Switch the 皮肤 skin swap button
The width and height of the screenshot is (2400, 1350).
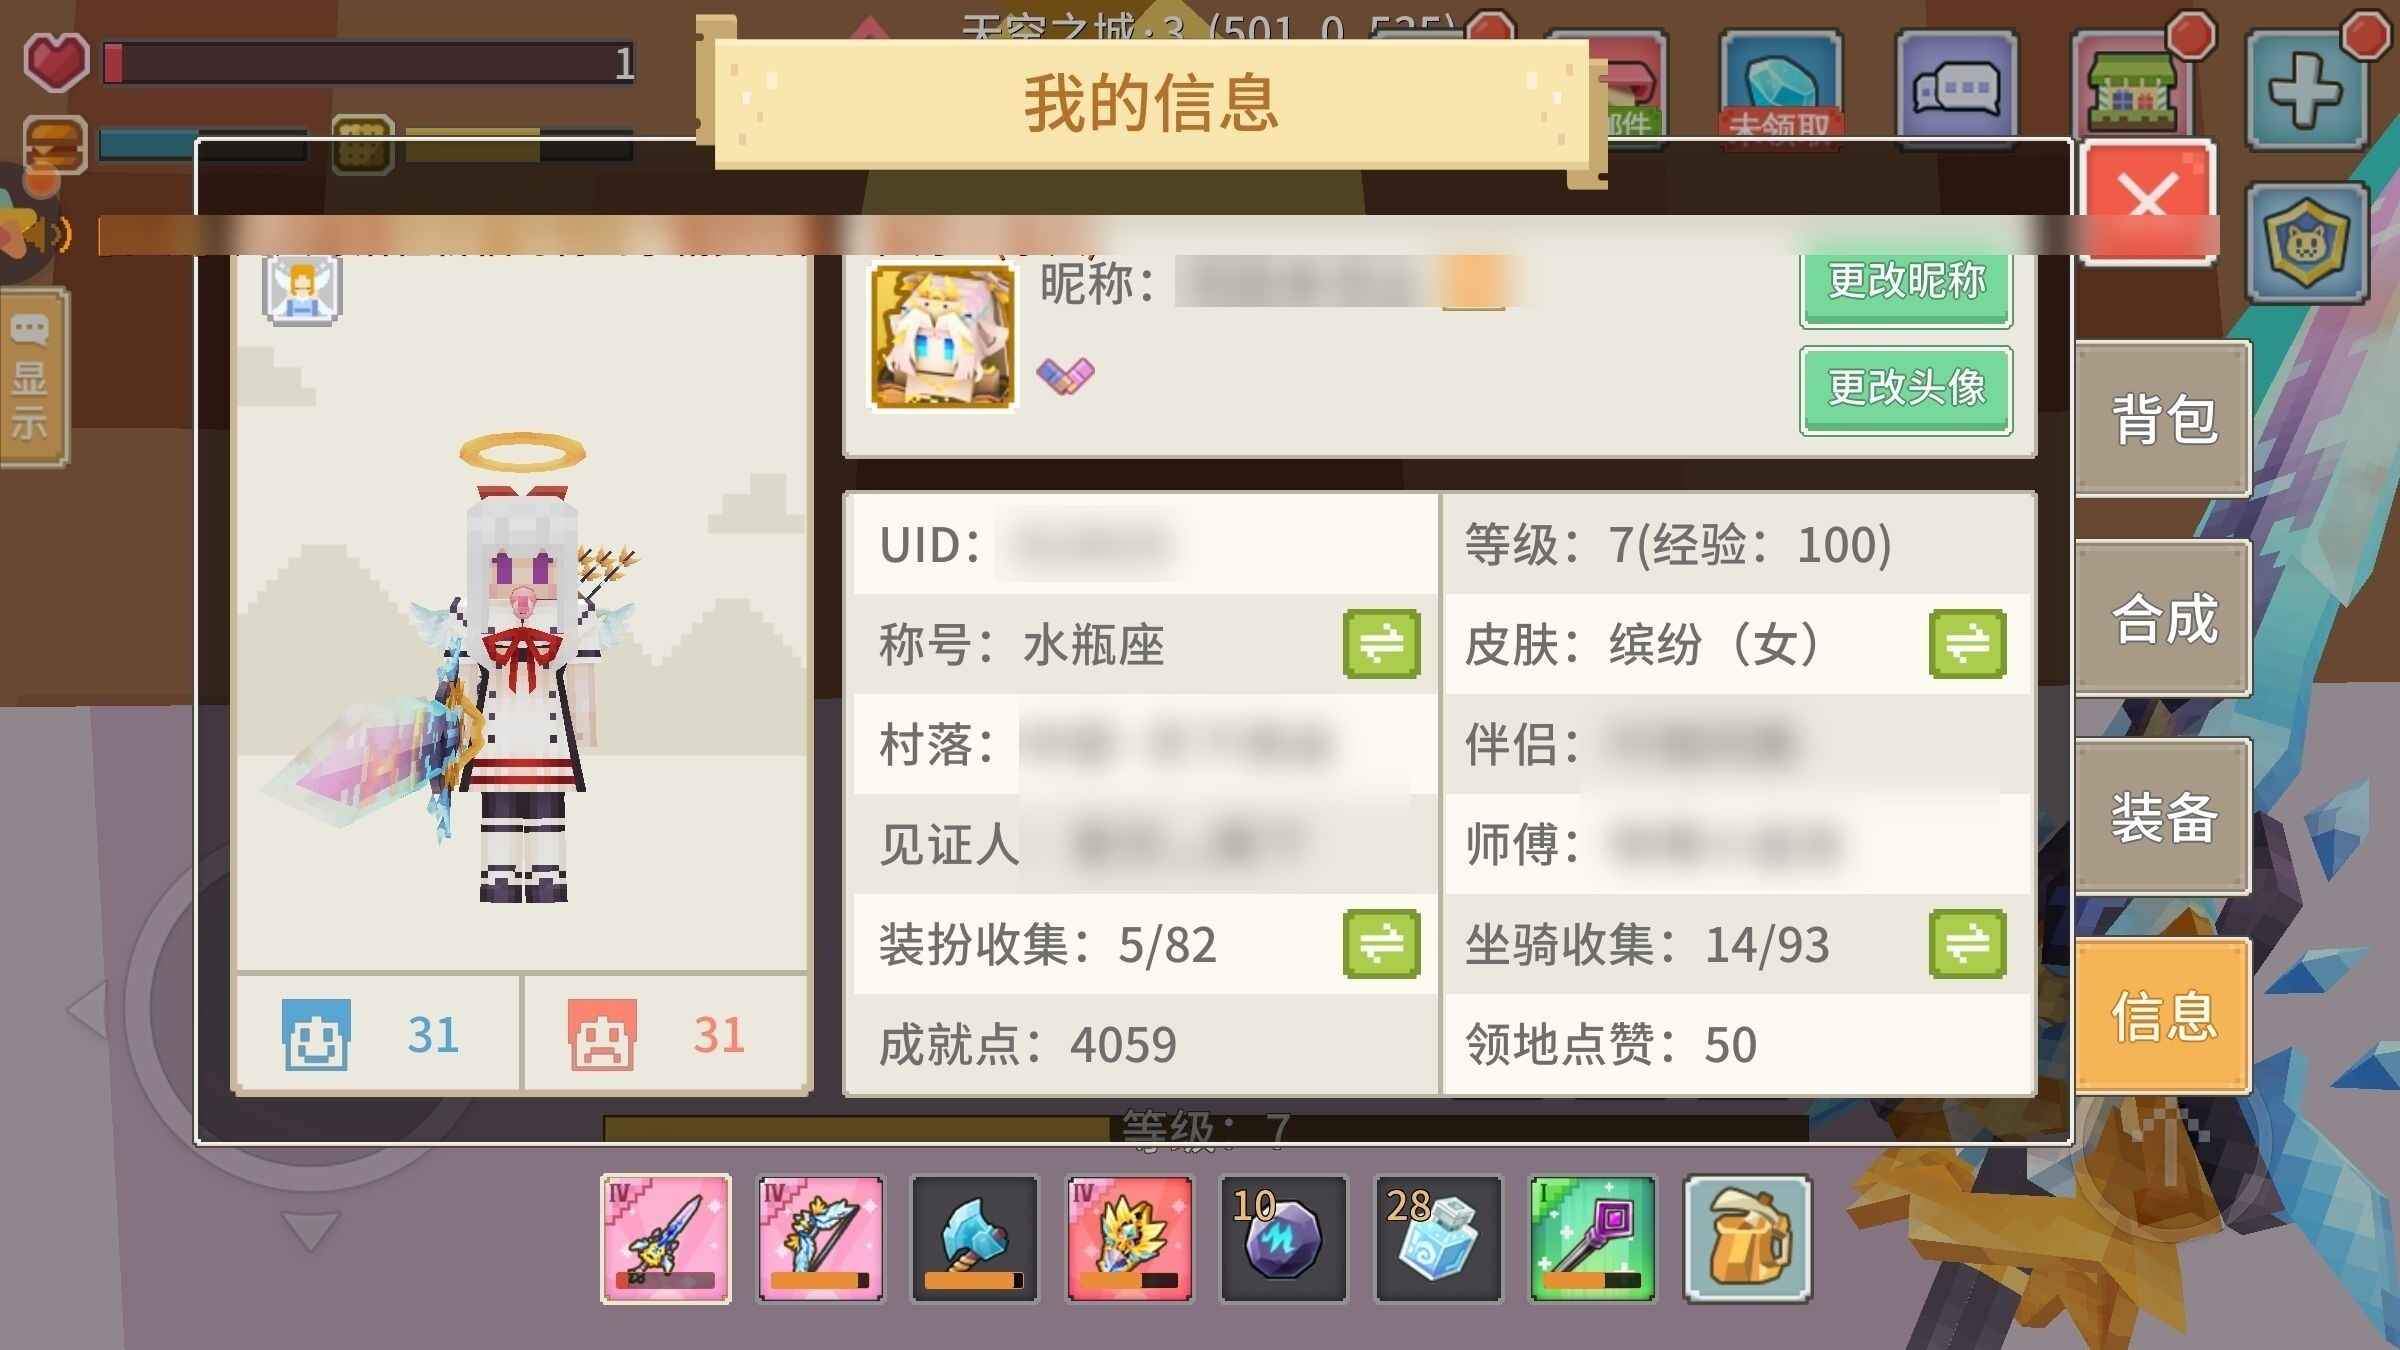(x=1968, y=643)
